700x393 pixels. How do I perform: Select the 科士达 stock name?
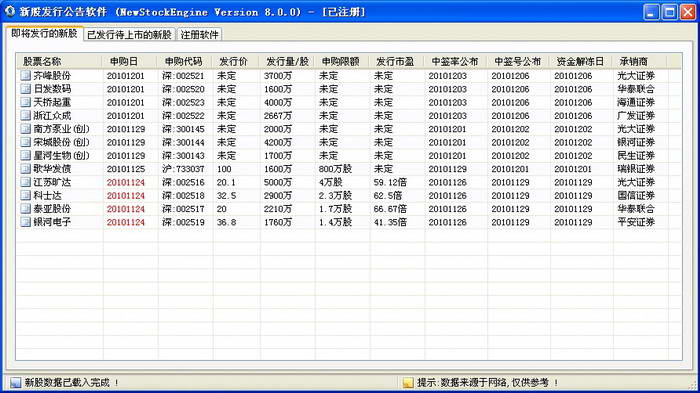(47, 196)
